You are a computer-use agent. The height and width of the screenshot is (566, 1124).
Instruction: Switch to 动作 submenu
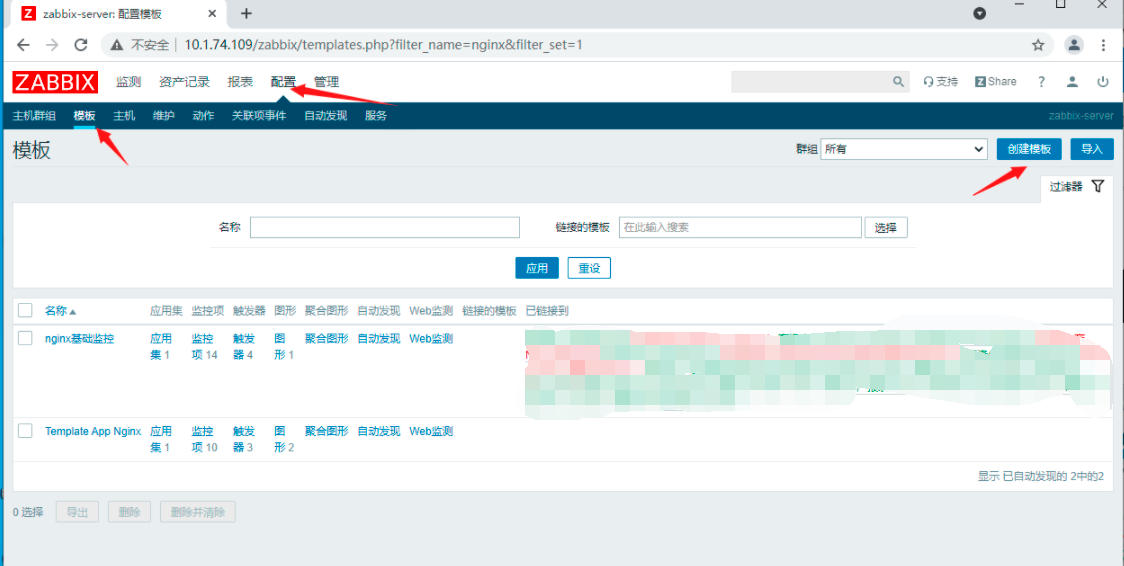pos(203,115)
